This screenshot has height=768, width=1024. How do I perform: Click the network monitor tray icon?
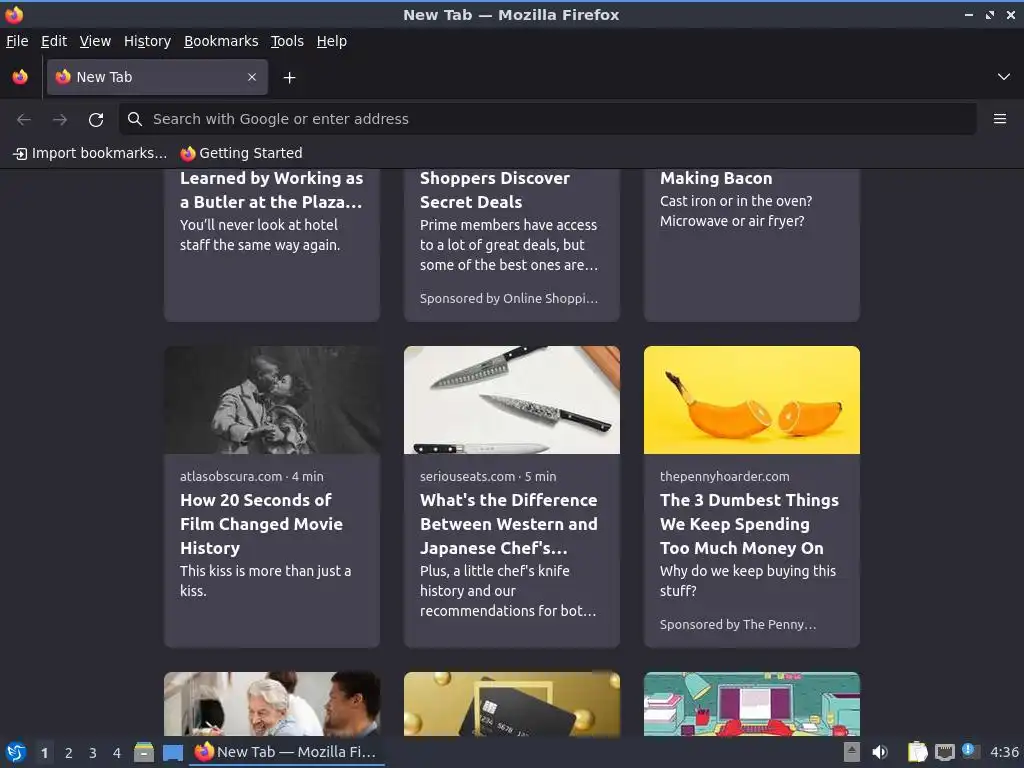click(944, 752)
